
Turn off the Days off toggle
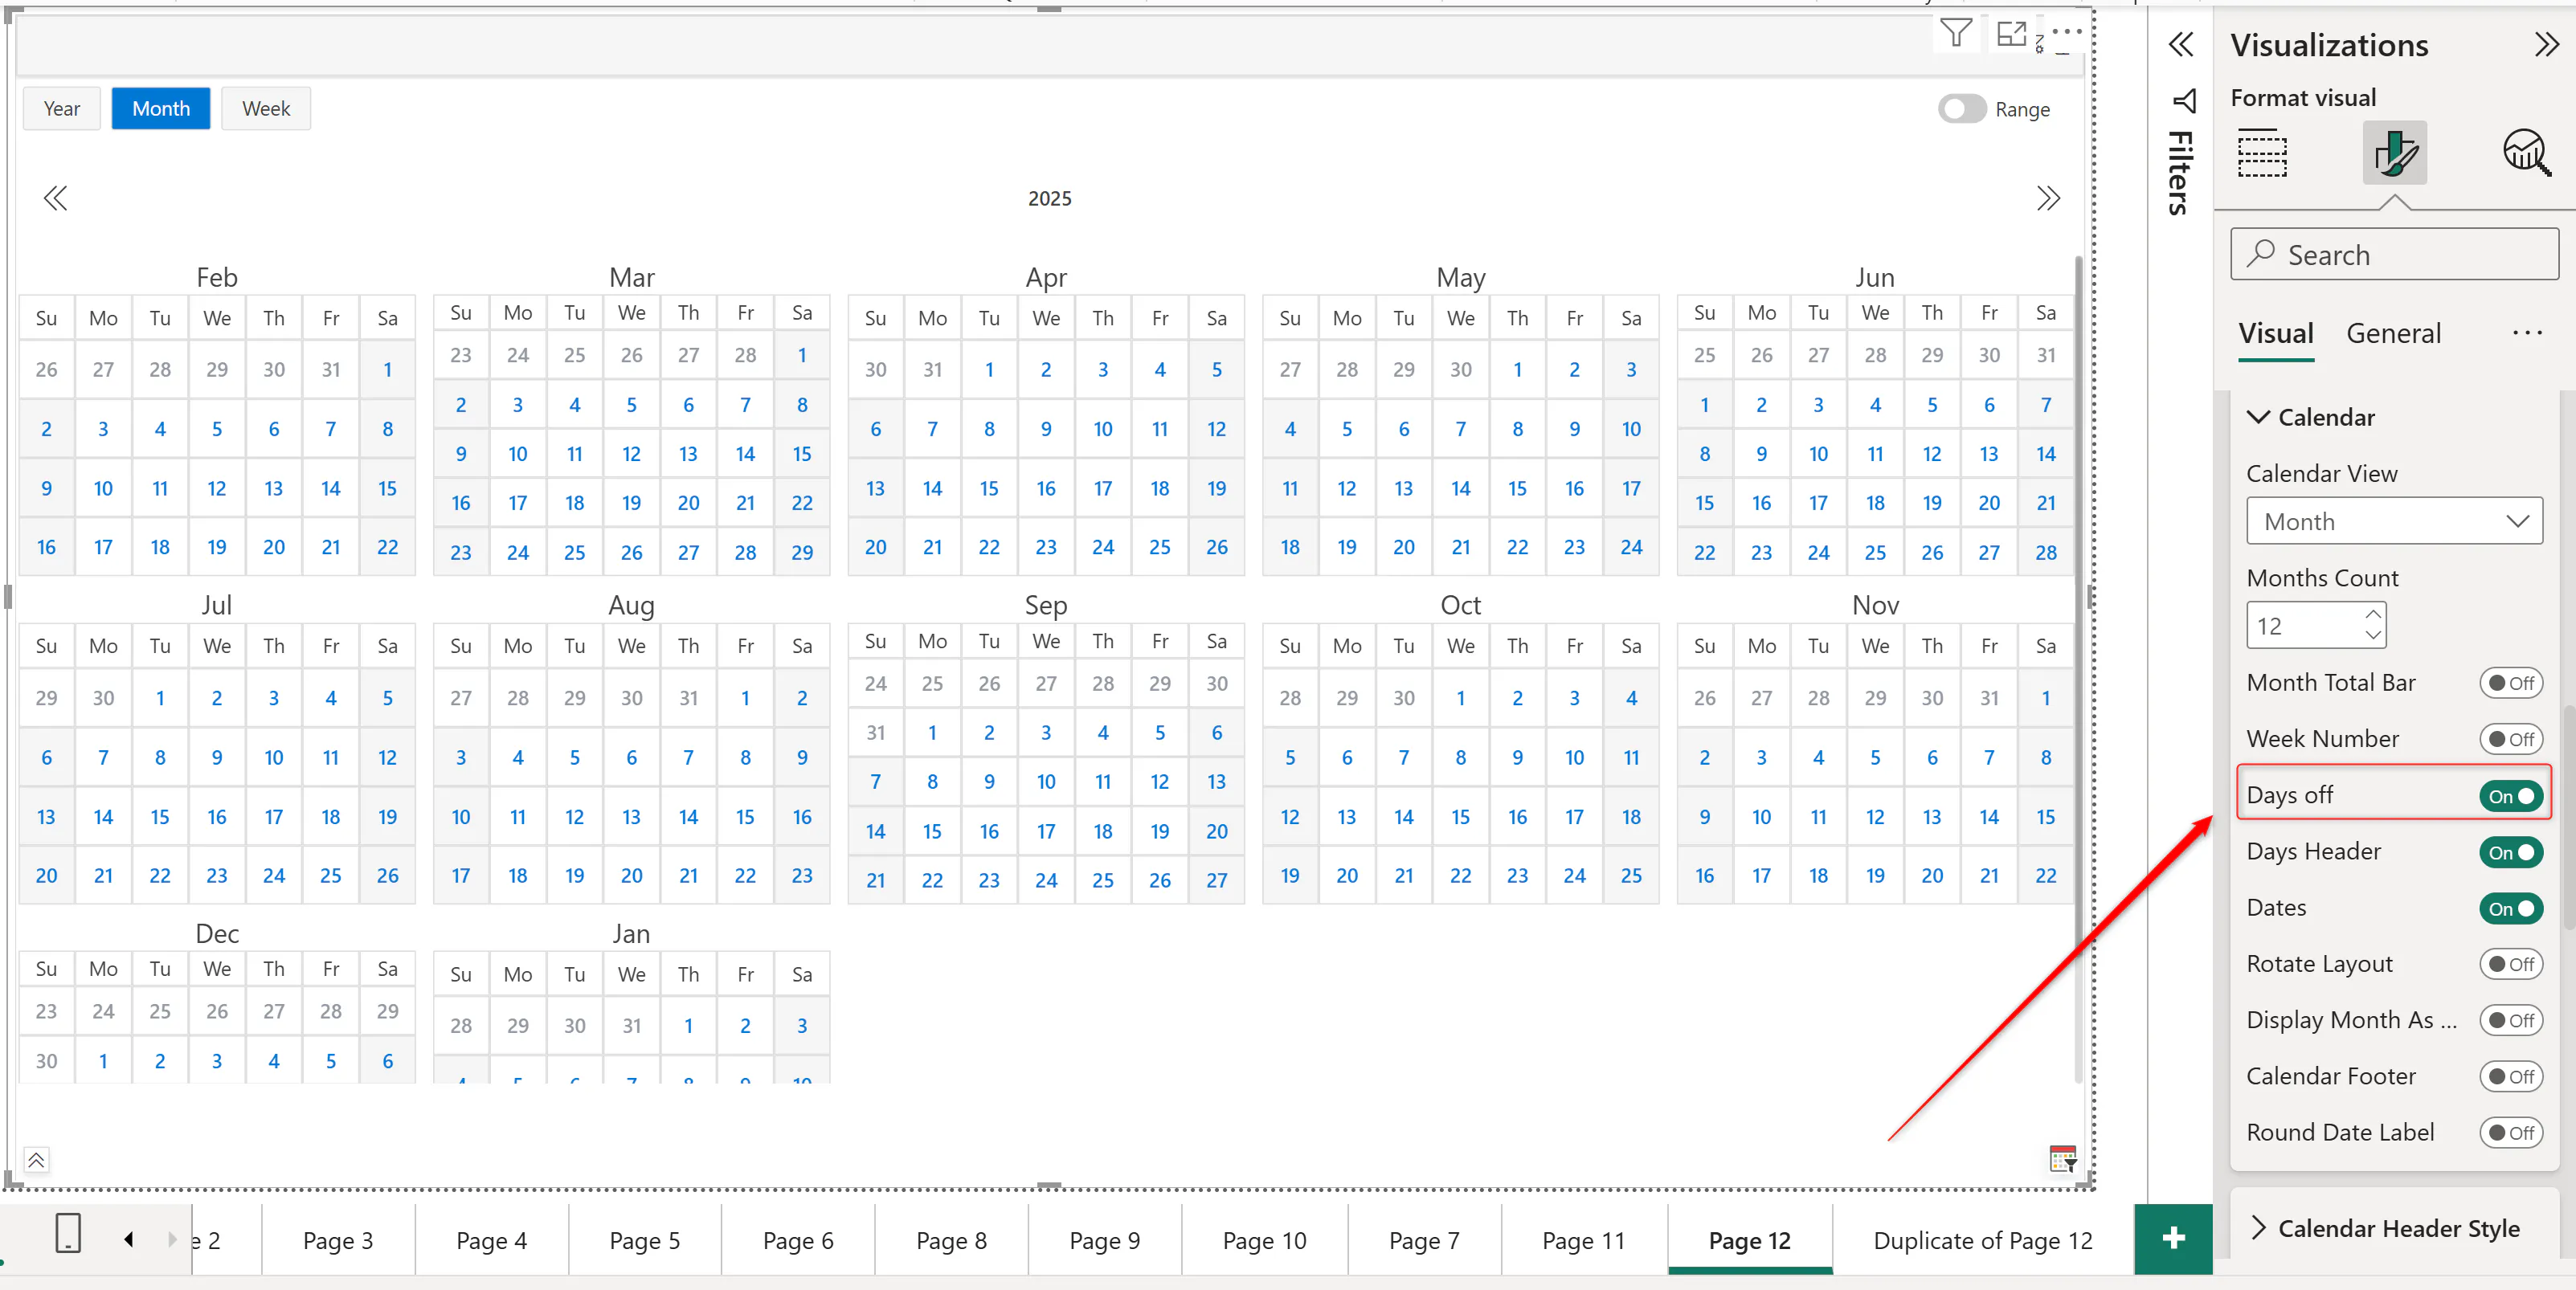click(x=2510, y=795)
